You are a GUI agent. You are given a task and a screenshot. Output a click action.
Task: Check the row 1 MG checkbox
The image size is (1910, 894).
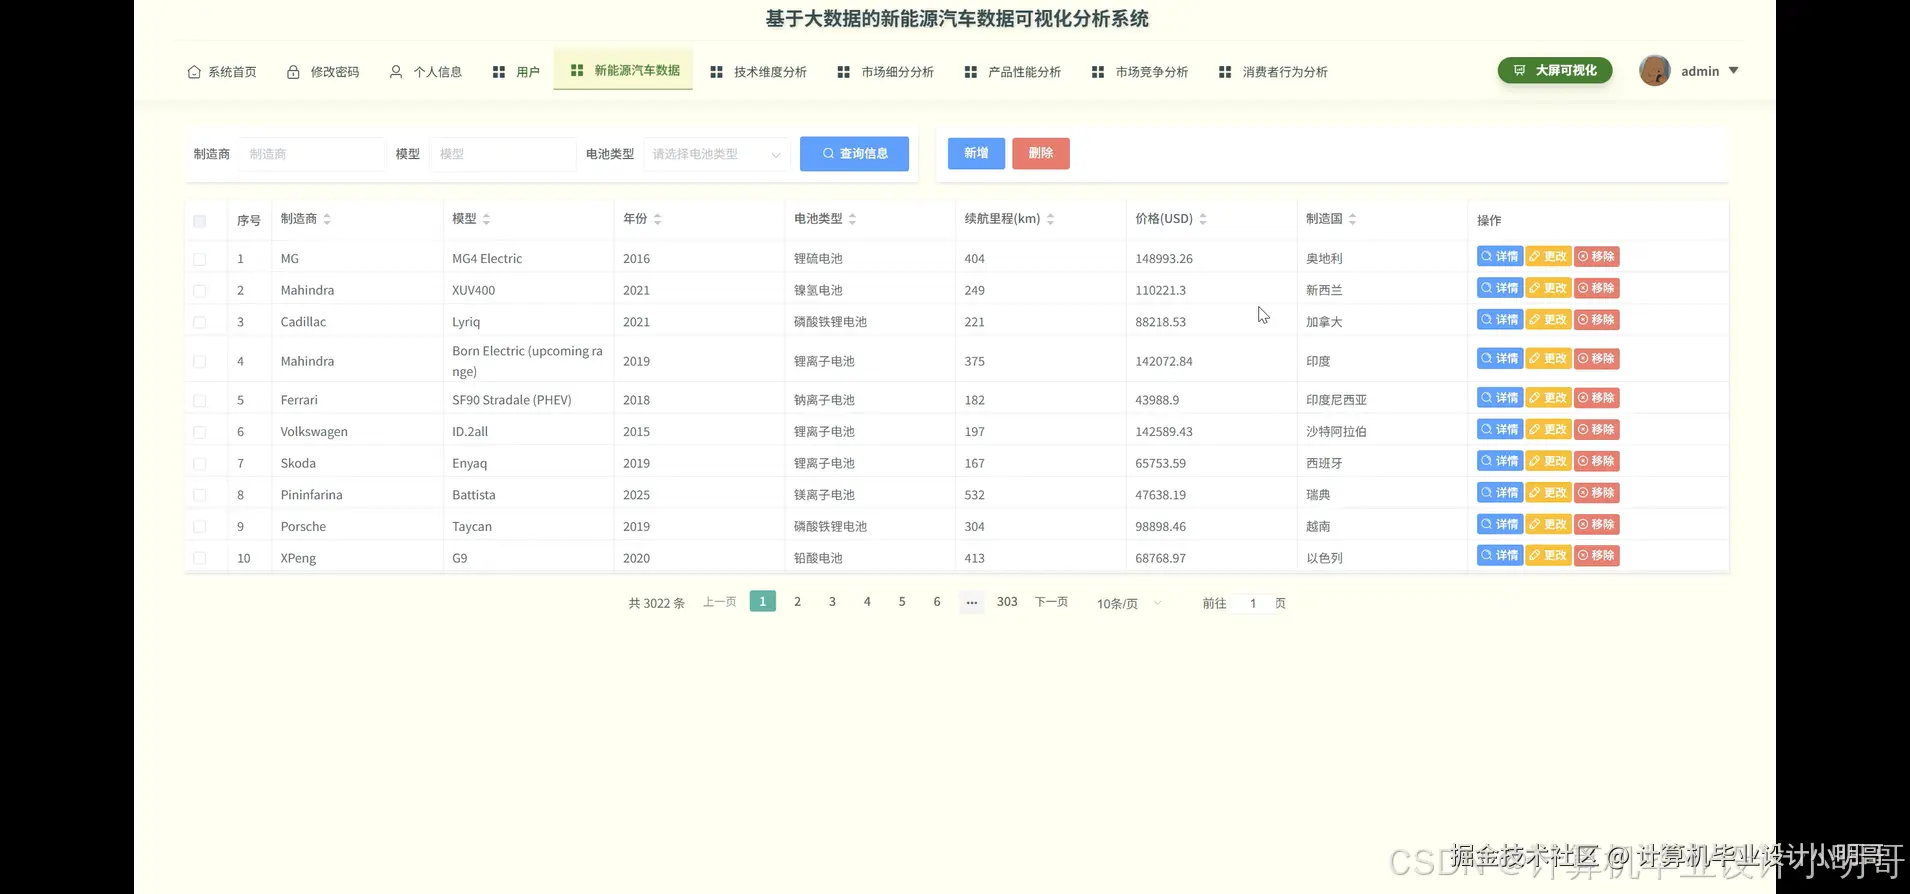pyautogui.click(x=200, y=259)
